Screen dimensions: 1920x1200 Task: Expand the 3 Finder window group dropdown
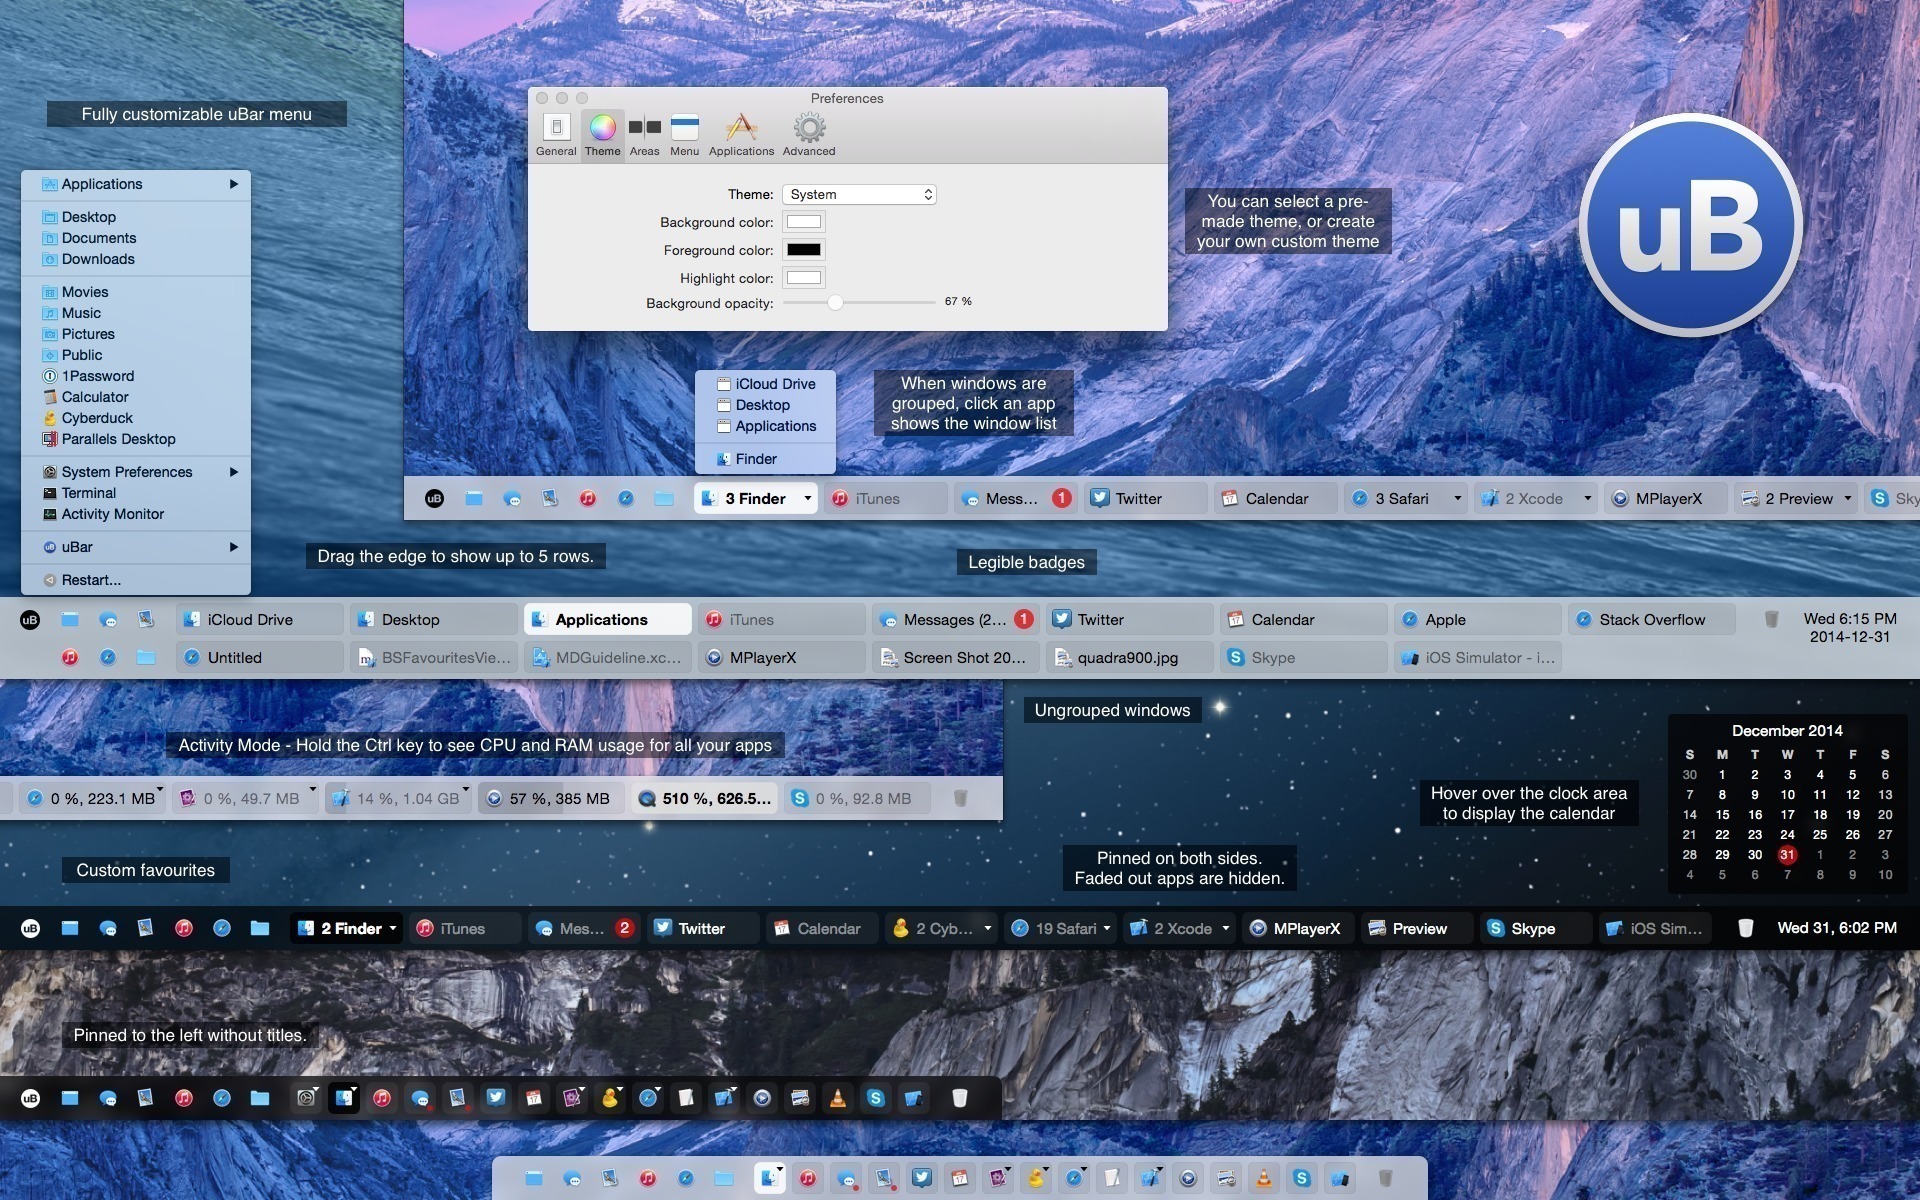808,498
